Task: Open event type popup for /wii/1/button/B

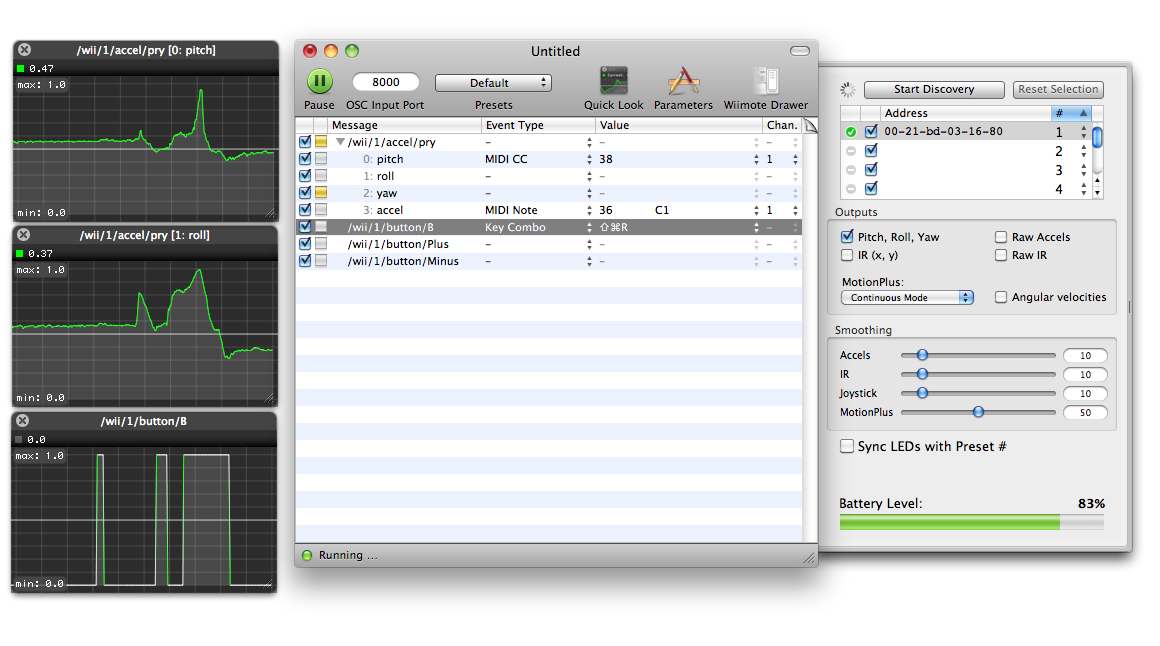Action: 590,227
